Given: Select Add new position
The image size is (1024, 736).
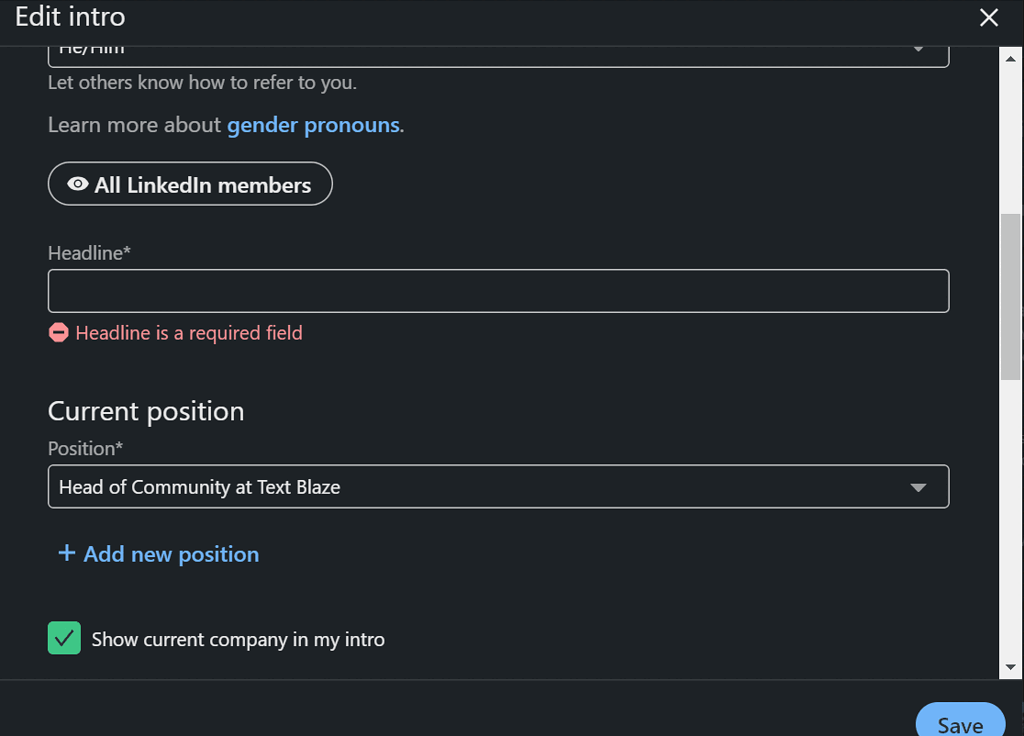Looking at the screenshot, I should point(171,554).
